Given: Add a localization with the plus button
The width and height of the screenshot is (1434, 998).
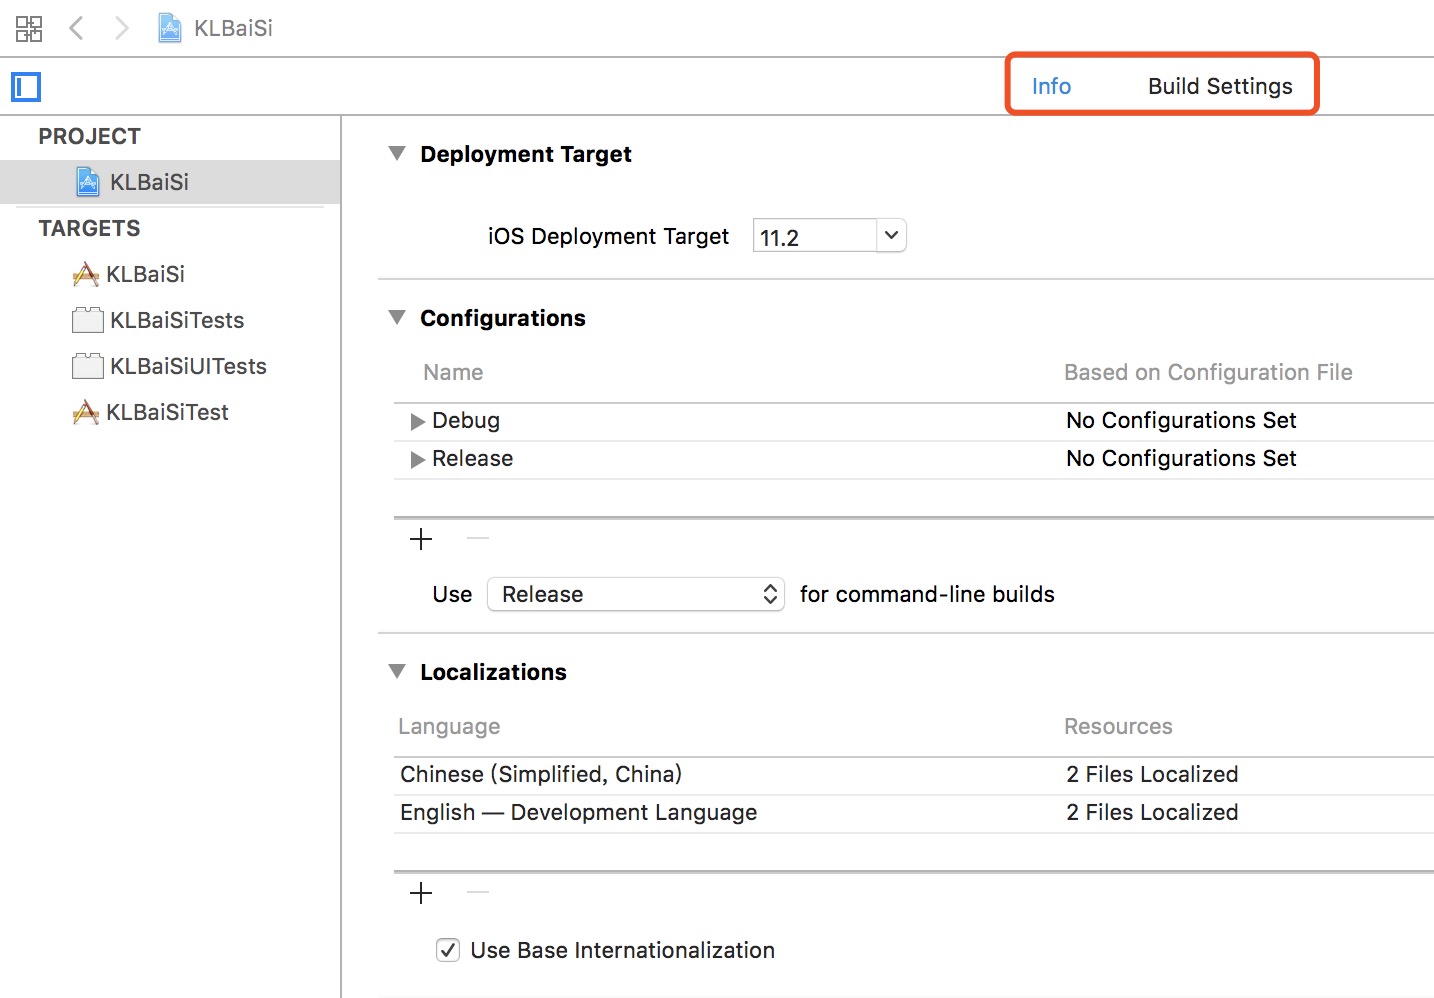Looking at the screenshot, I should coord(421,893).
